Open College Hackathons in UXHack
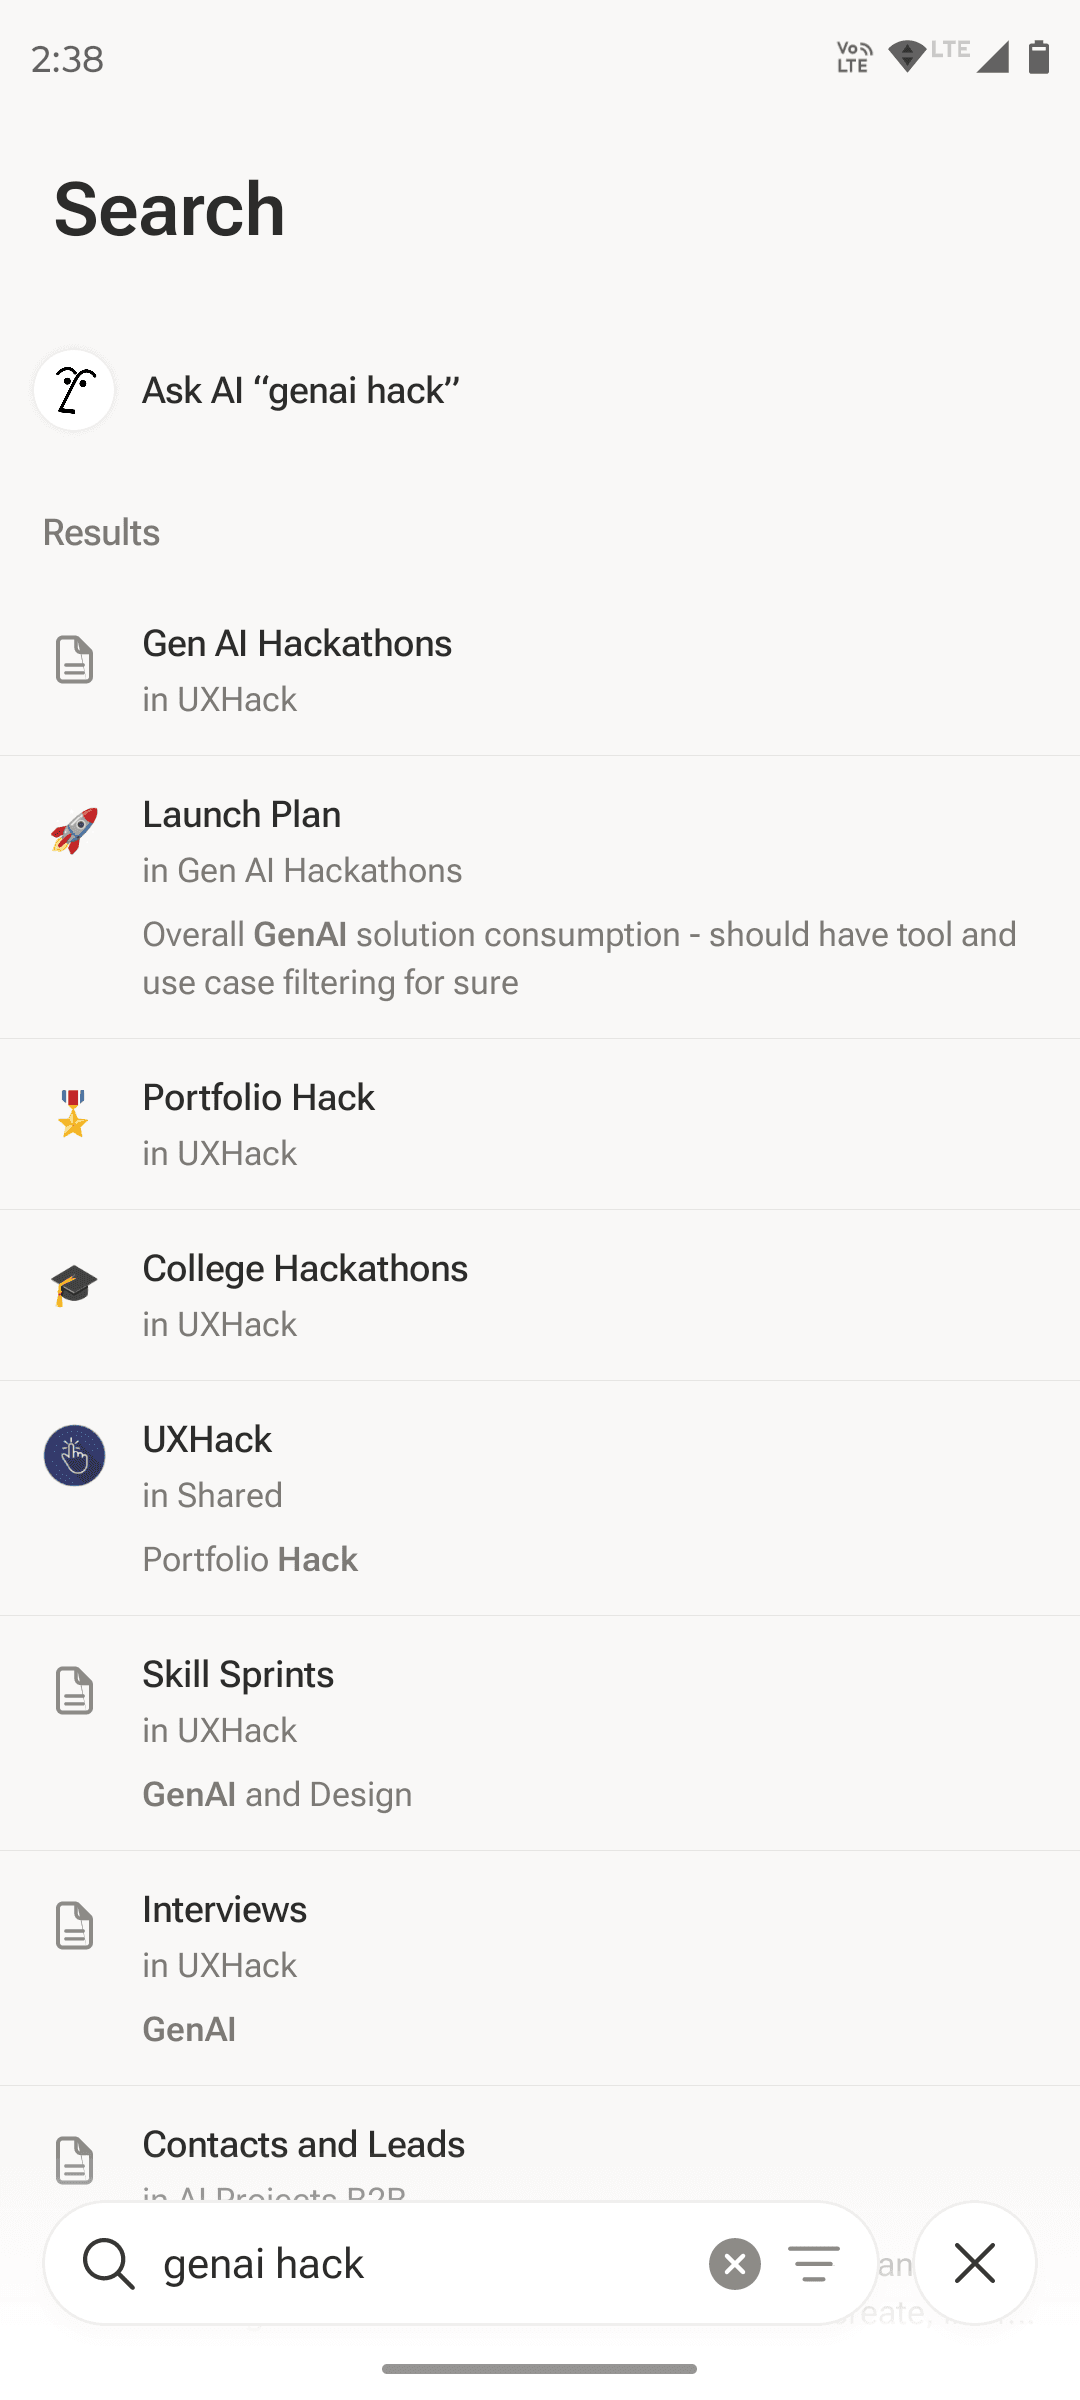 [540, 1295]
